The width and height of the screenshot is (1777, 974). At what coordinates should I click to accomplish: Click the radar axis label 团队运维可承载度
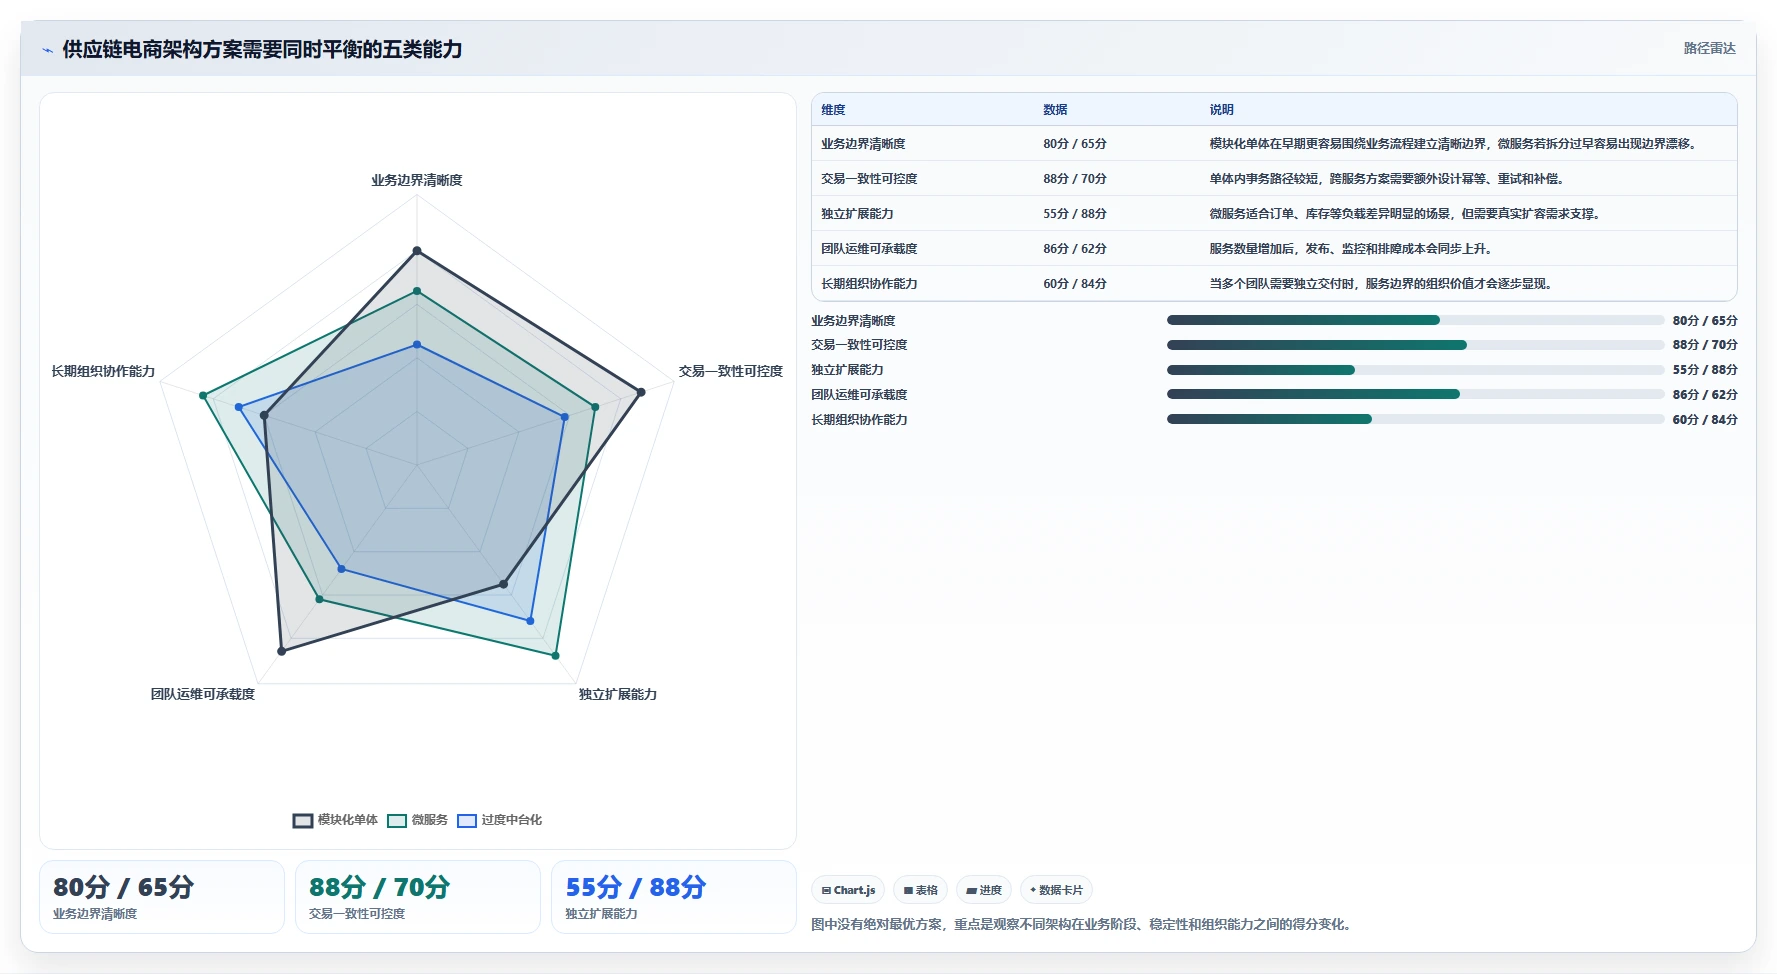pyautogui.click(x=203, y=694)
